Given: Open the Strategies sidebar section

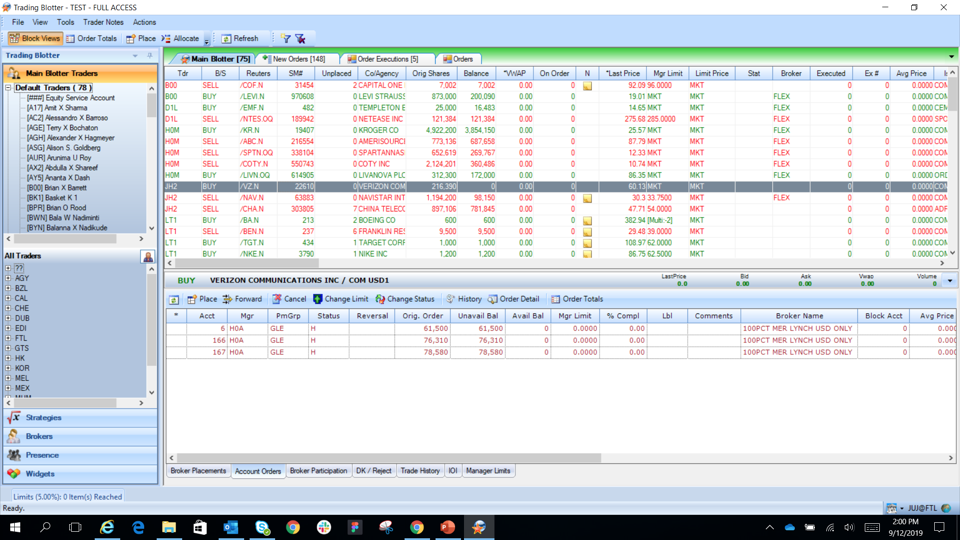Looking at the screenshot, I should pyautogui.click(x=43, y=418).
